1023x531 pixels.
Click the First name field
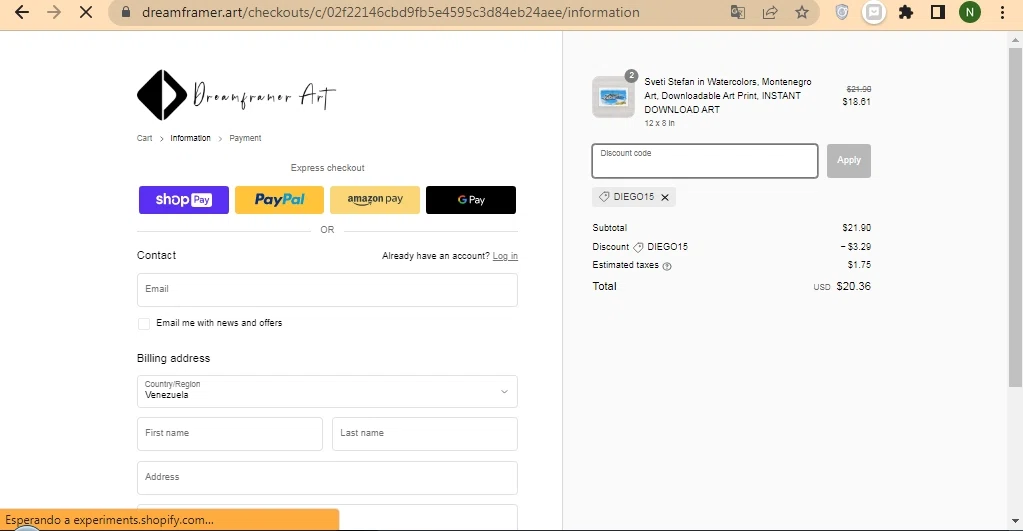230,434
